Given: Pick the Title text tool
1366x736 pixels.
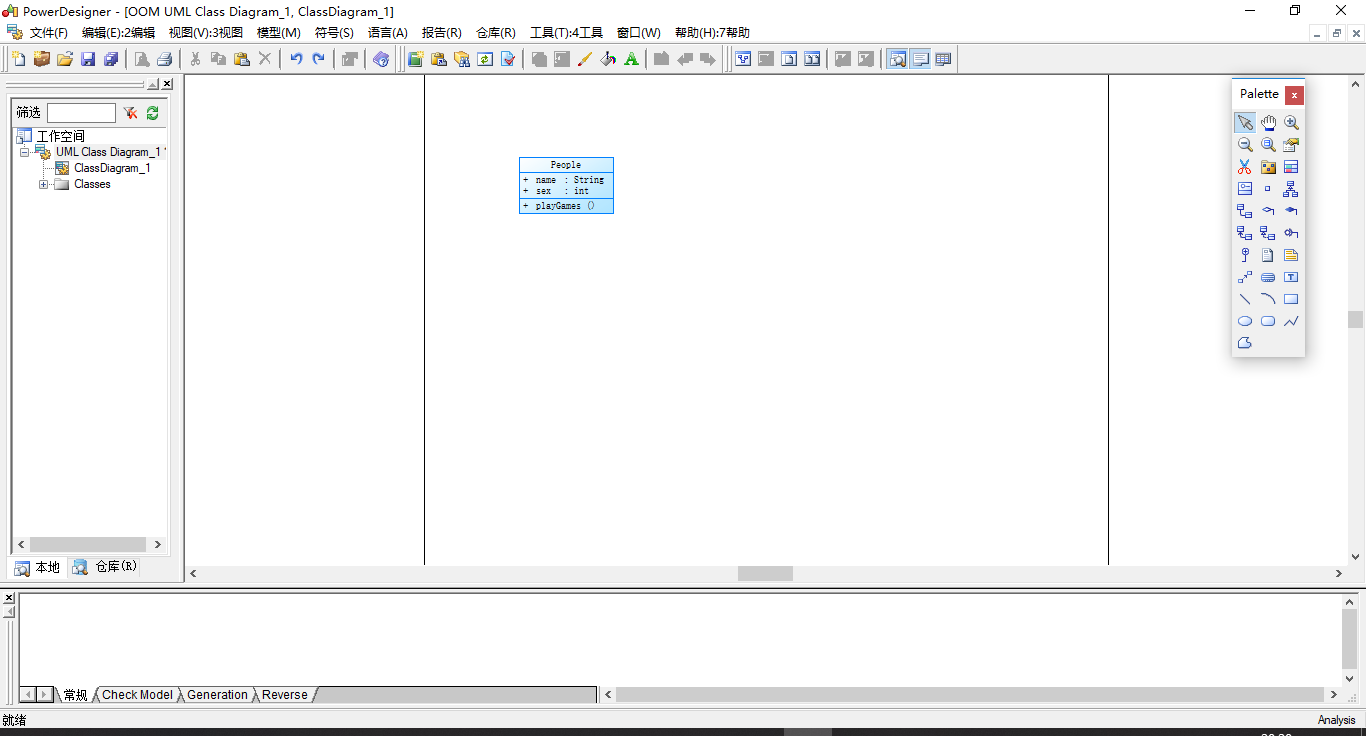Looking at the screenshot, I should click(1291, 277).
